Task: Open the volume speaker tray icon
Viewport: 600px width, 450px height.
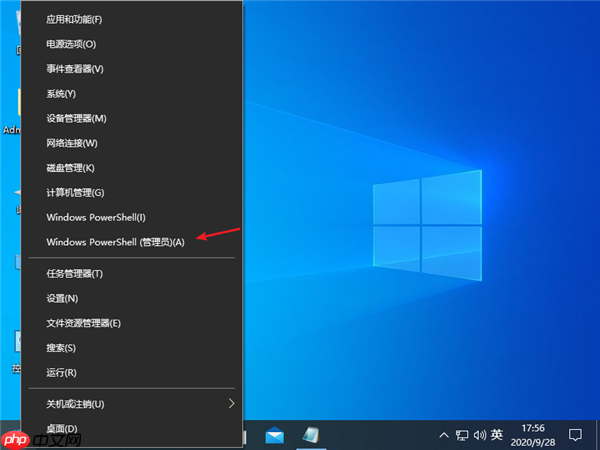Action: pos(479,435)
